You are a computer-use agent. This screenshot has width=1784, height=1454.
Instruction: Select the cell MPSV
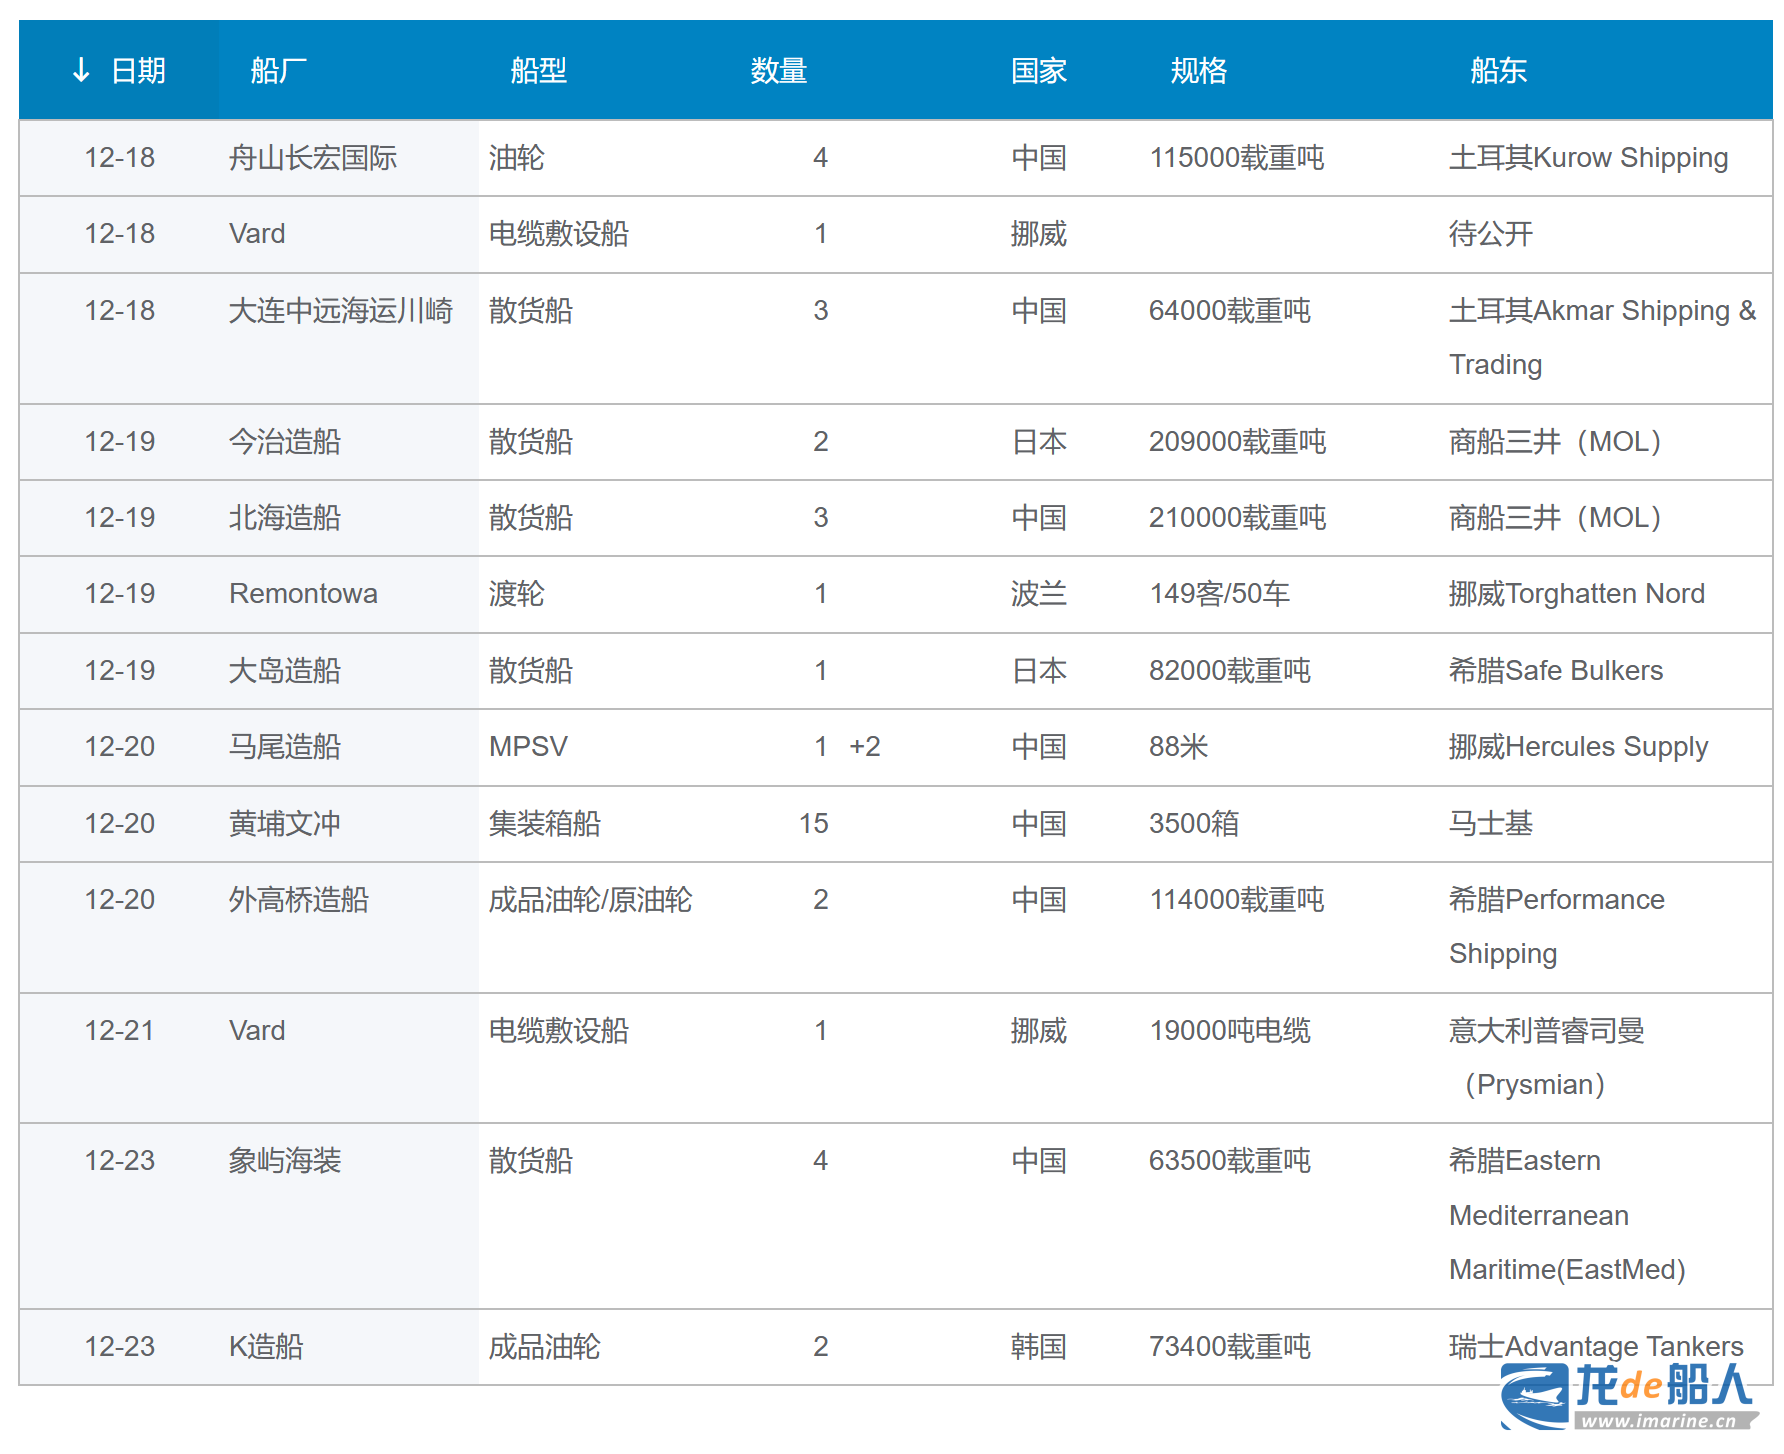pyautogui.click(x=528, y=747)
